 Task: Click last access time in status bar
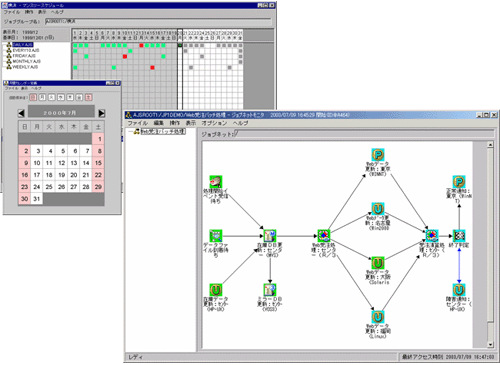[448, 357]
